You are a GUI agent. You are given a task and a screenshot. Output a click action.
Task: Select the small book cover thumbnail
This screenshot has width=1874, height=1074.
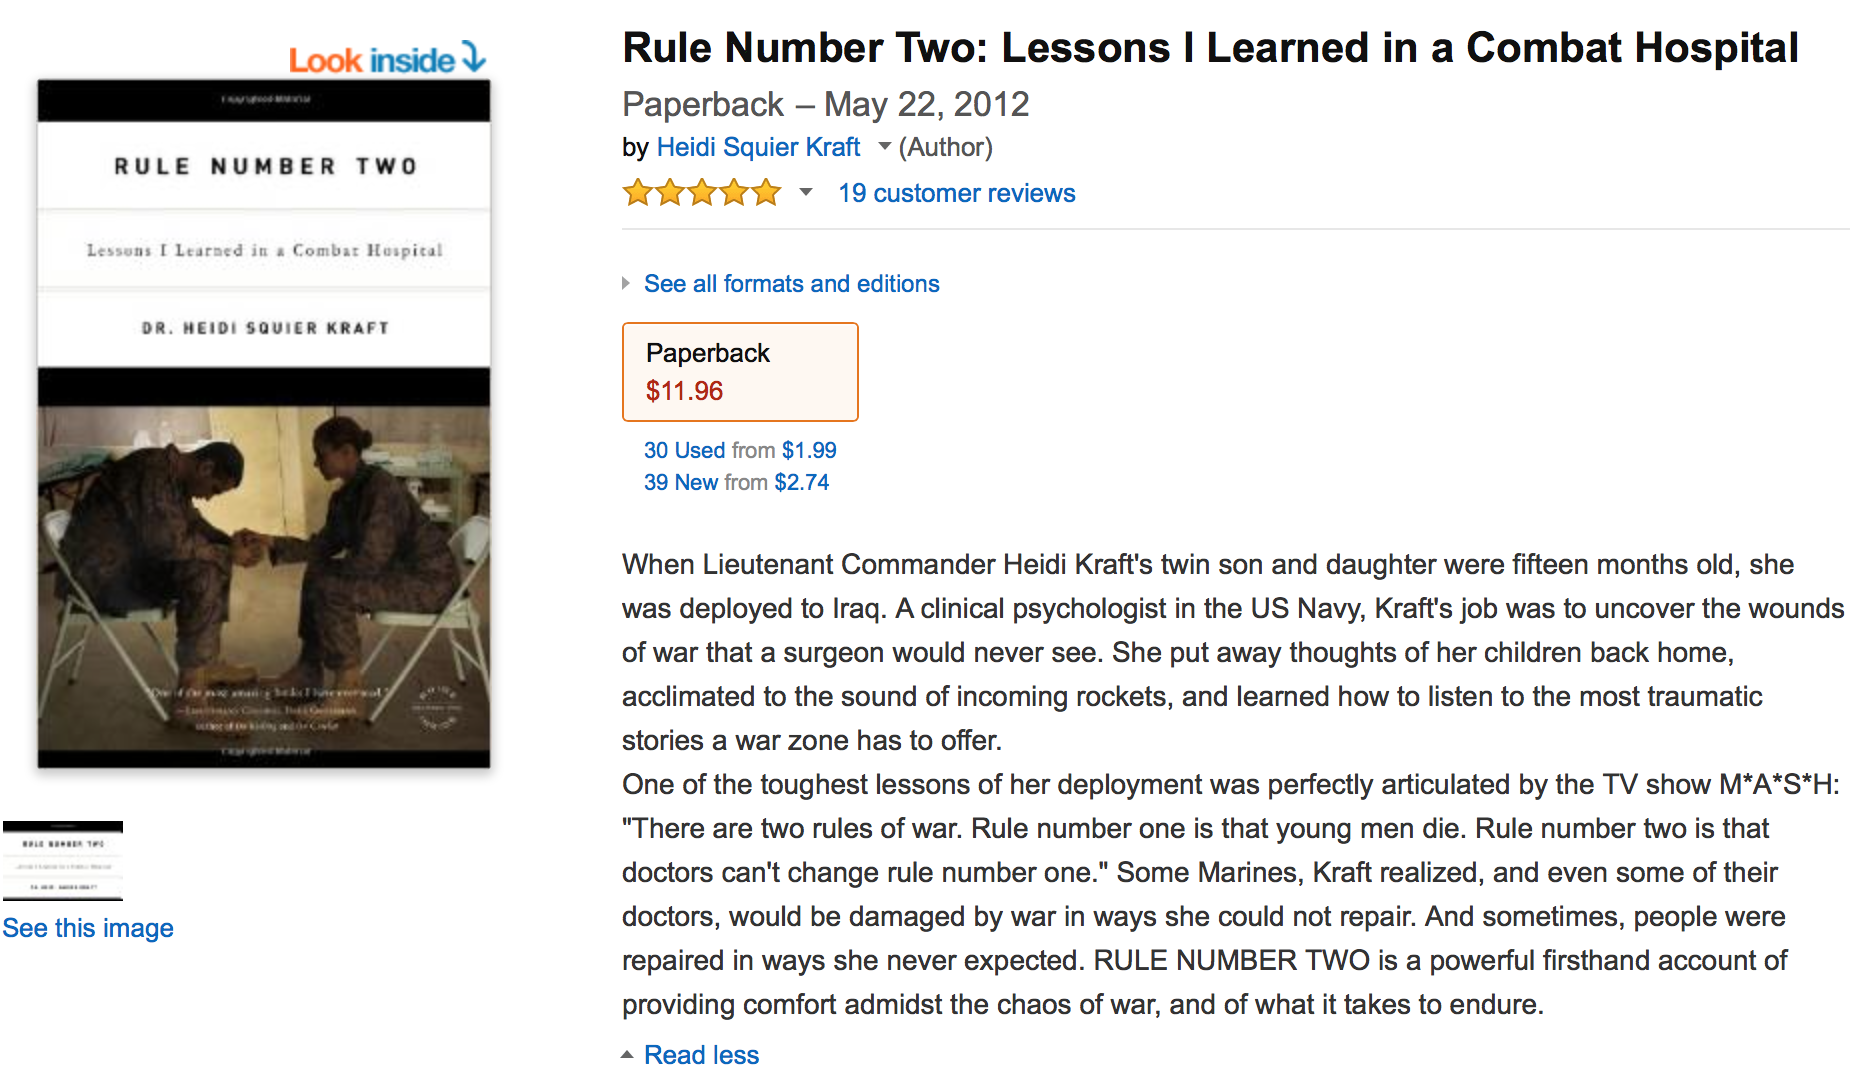pyautogui.click(x=63, y=861)
